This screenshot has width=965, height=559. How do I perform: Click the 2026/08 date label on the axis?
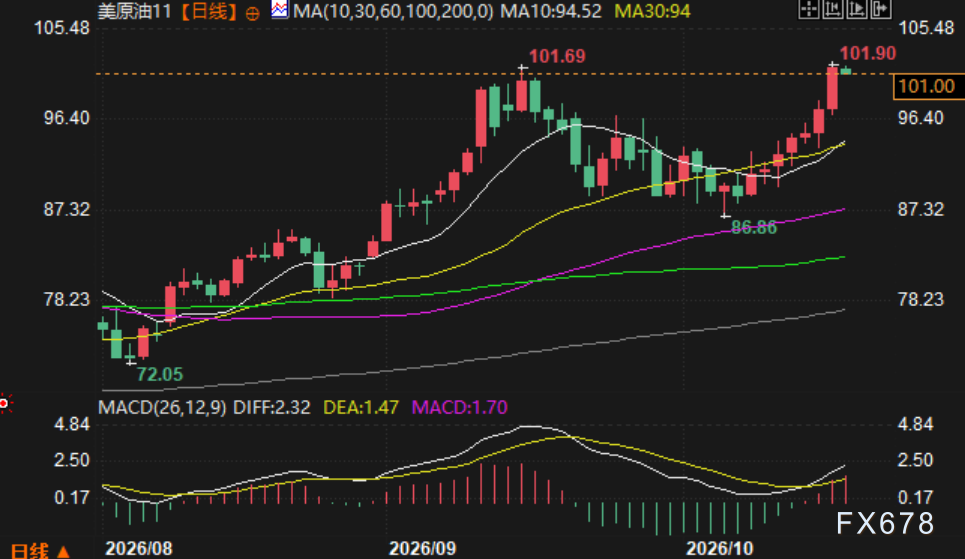(139, 549)
